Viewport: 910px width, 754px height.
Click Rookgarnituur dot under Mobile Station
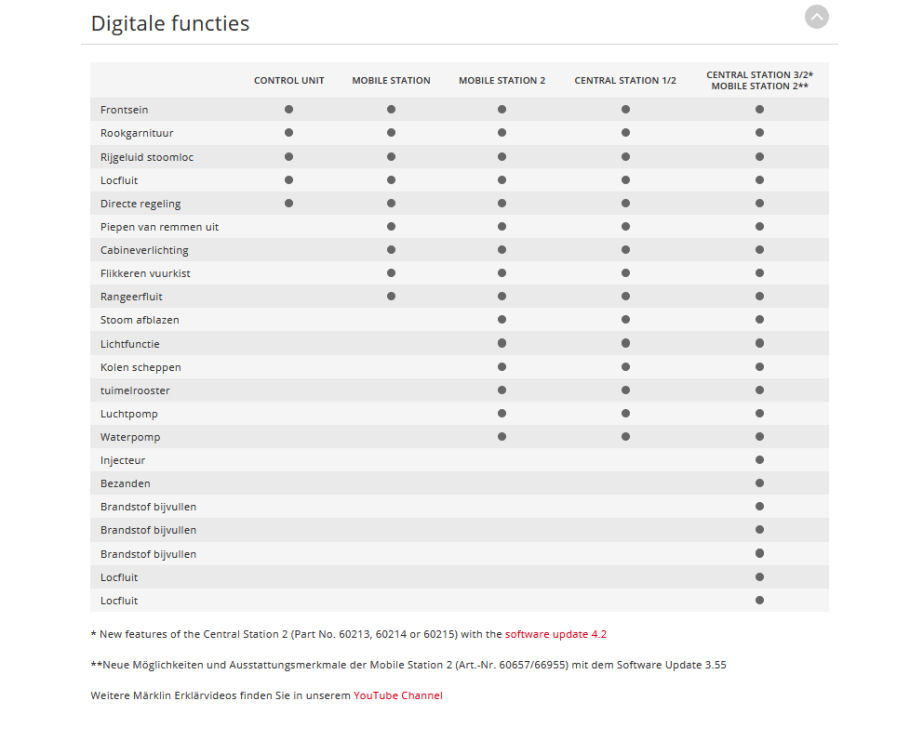pos(391,132)
